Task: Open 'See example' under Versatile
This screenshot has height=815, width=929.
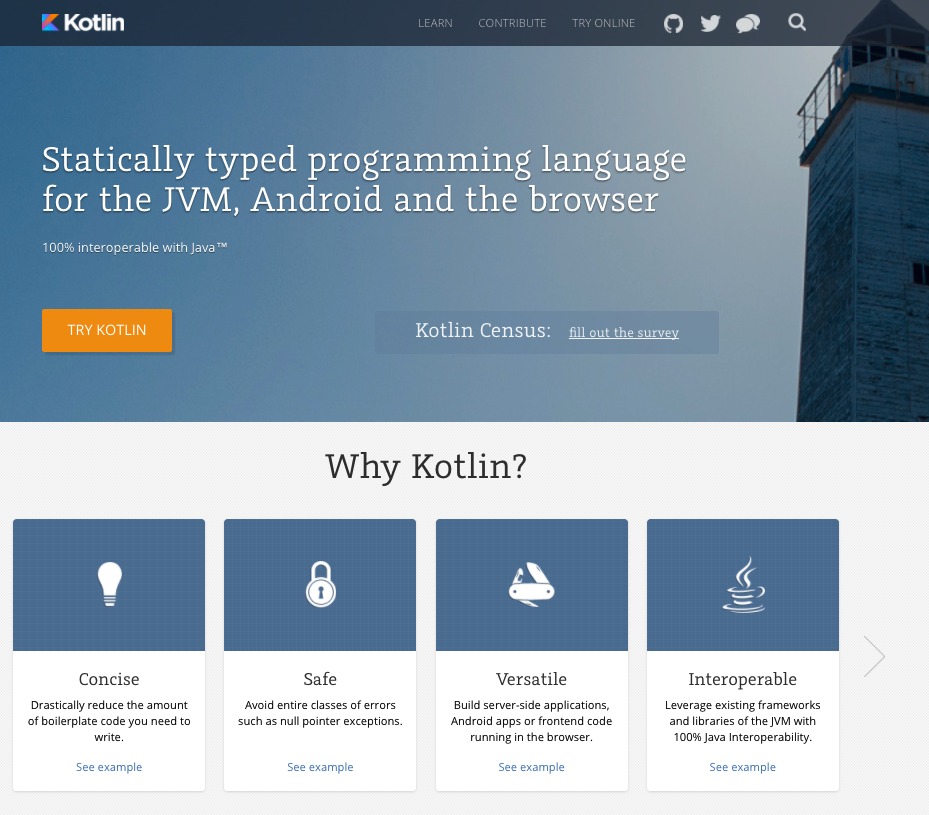Action: pos(531,767)
